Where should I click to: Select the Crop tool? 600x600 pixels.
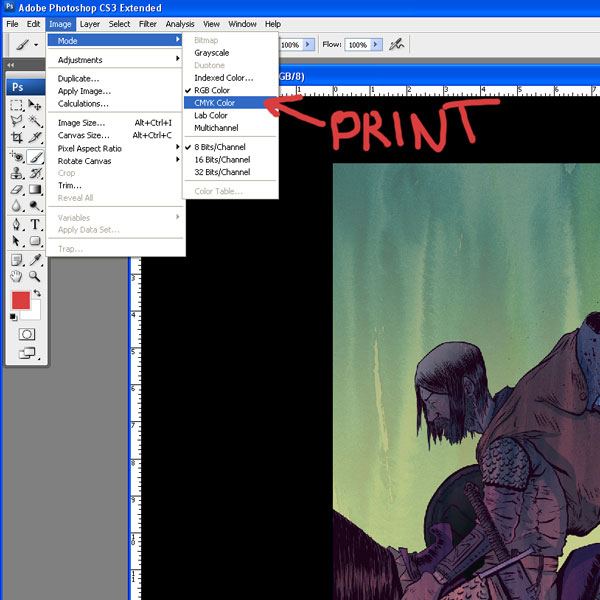(x=16, y=137)
